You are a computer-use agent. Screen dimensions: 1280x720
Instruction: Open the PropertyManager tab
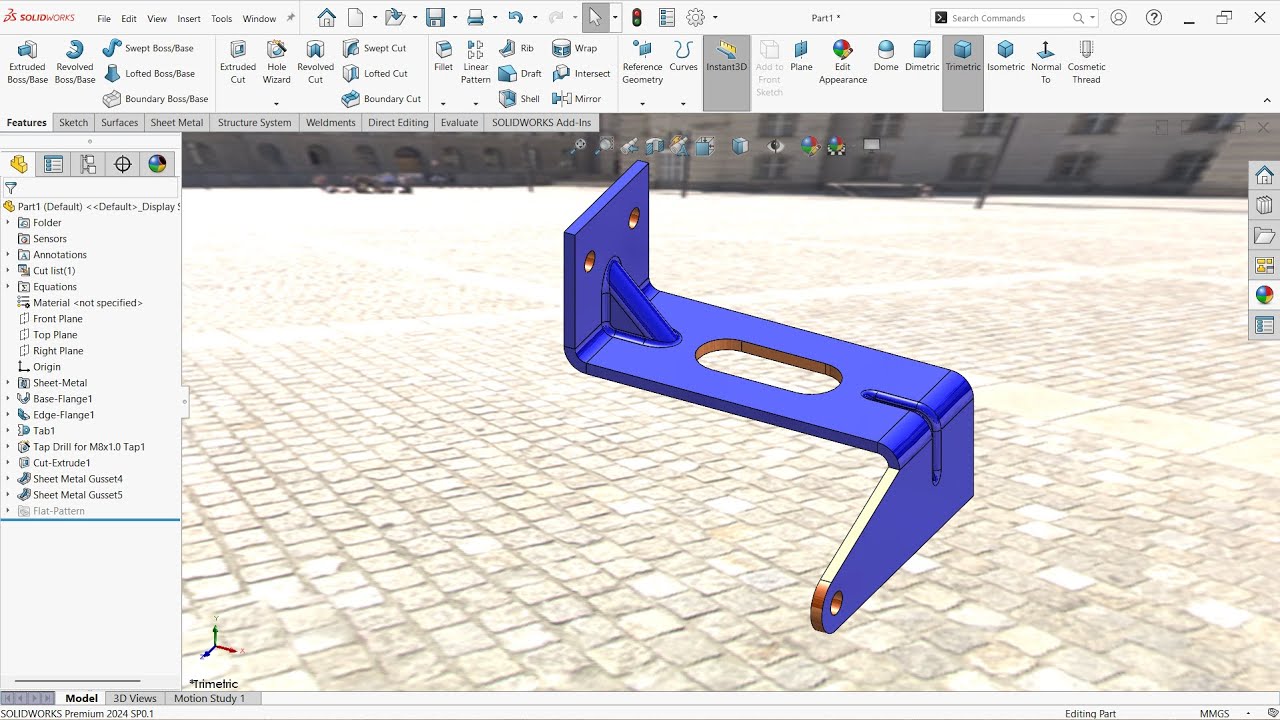[x=53, y=164]
